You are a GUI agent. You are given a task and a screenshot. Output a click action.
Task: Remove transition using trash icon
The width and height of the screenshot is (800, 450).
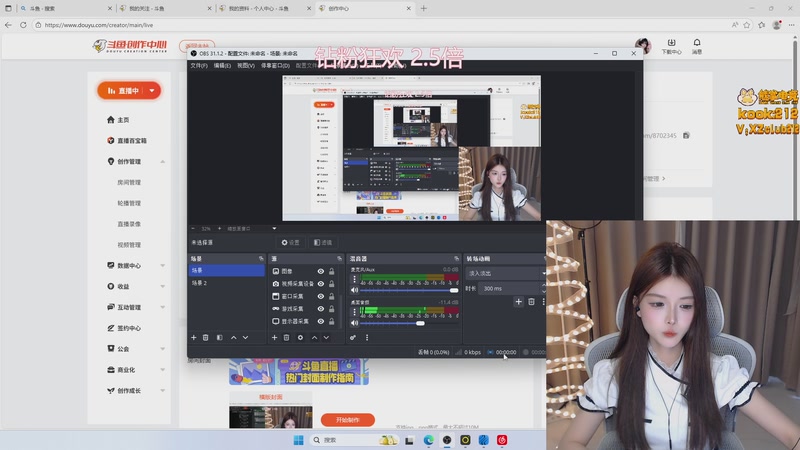click(531, 302)
